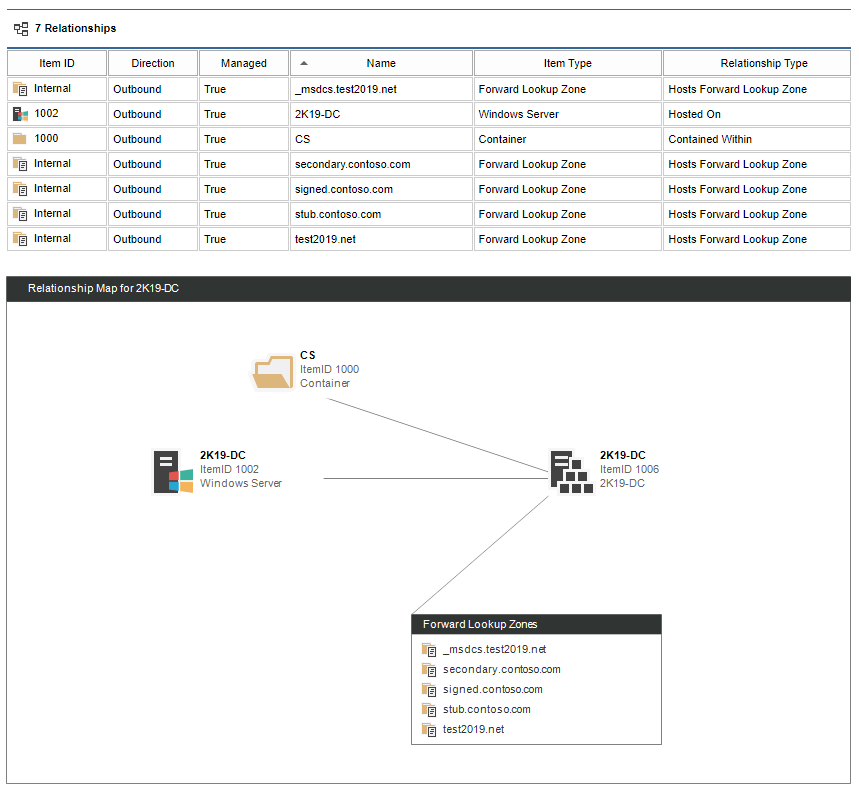Viewport: 859px width, 792px height.
Task: Sort by Item ID column header
Action: tap(57, 63)
